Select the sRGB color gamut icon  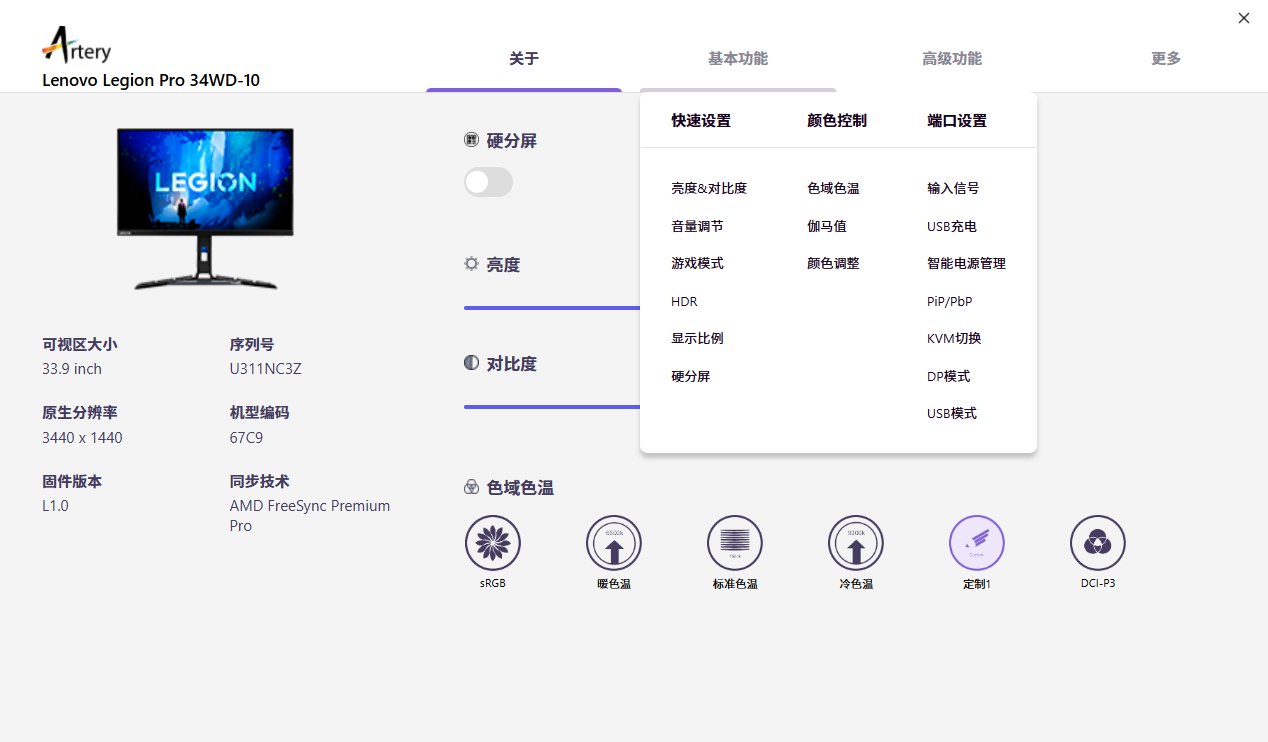492,543
